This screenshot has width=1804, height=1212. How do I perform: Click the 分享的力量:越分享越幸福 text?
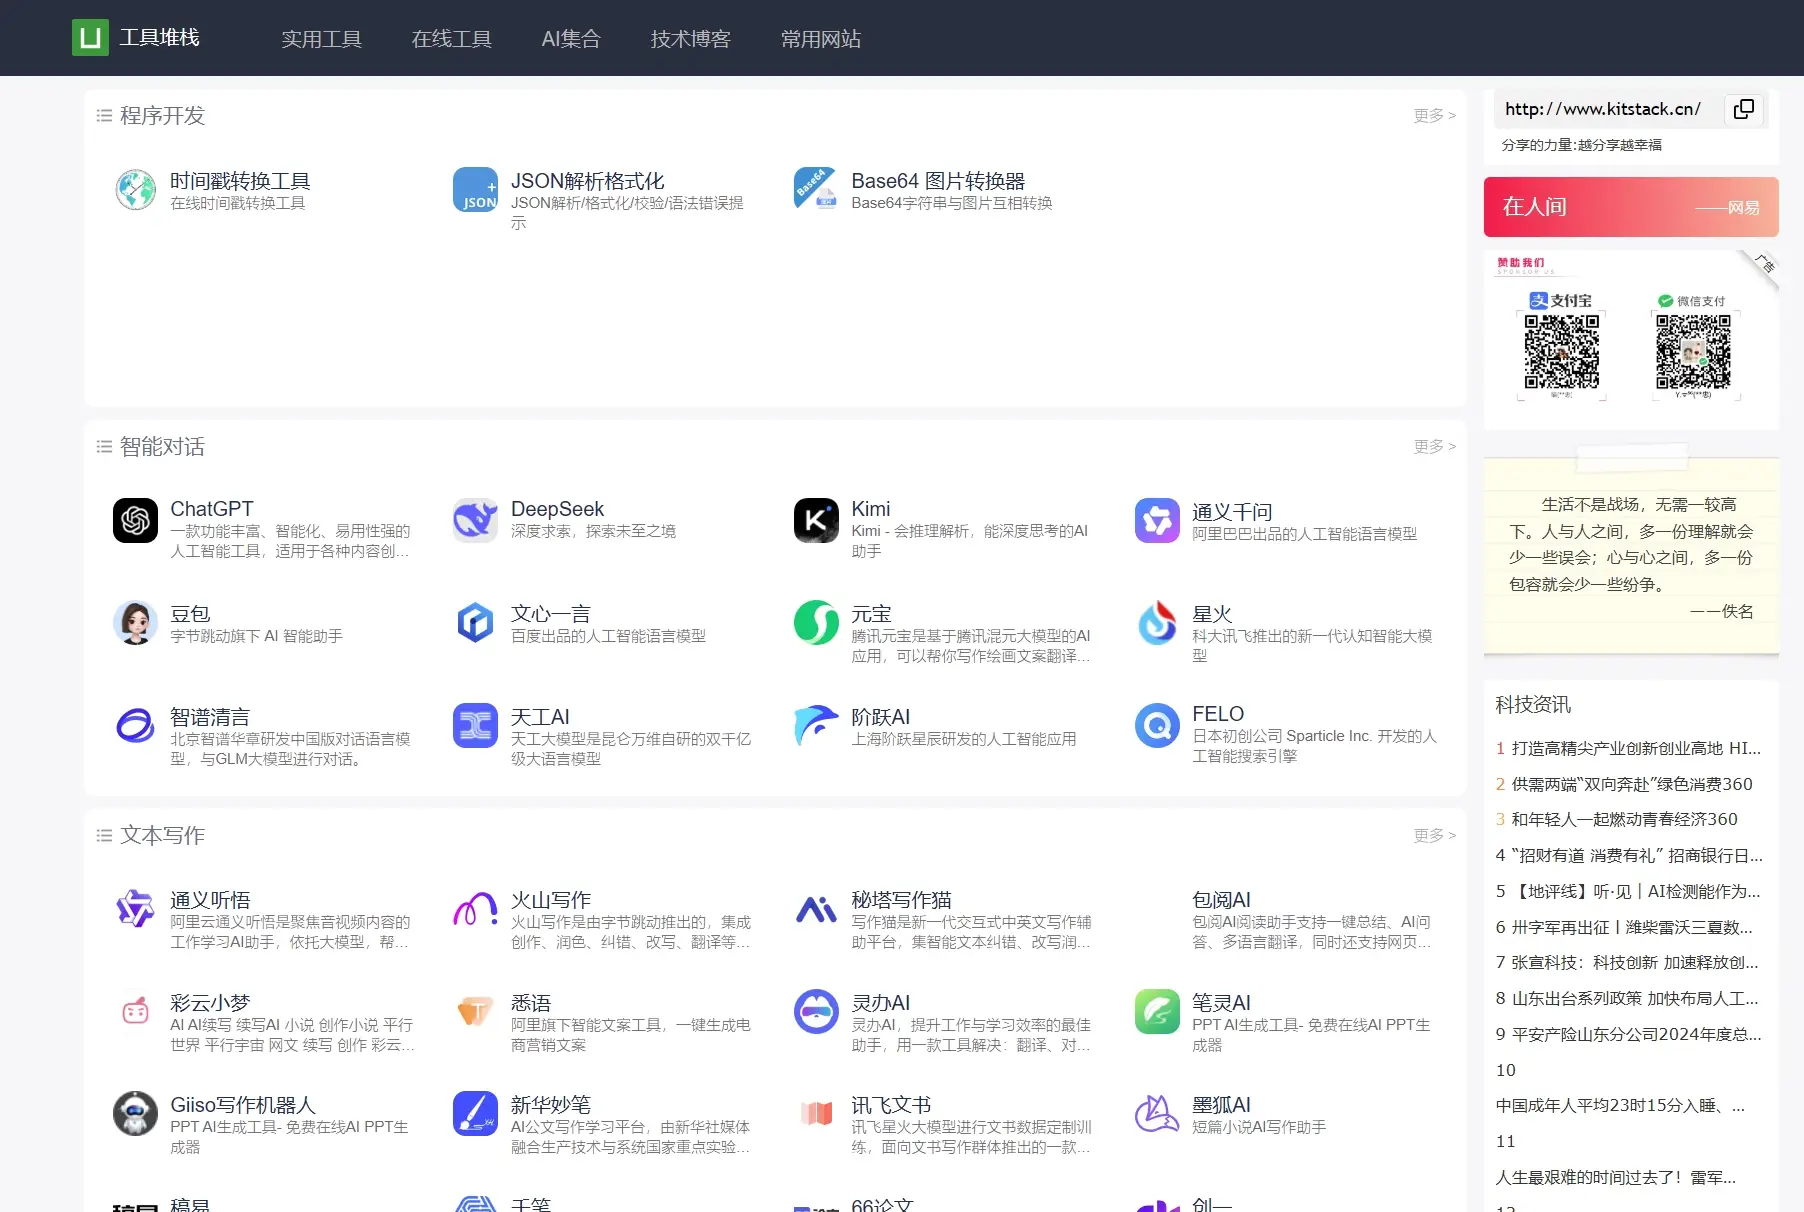point(1581,145)
